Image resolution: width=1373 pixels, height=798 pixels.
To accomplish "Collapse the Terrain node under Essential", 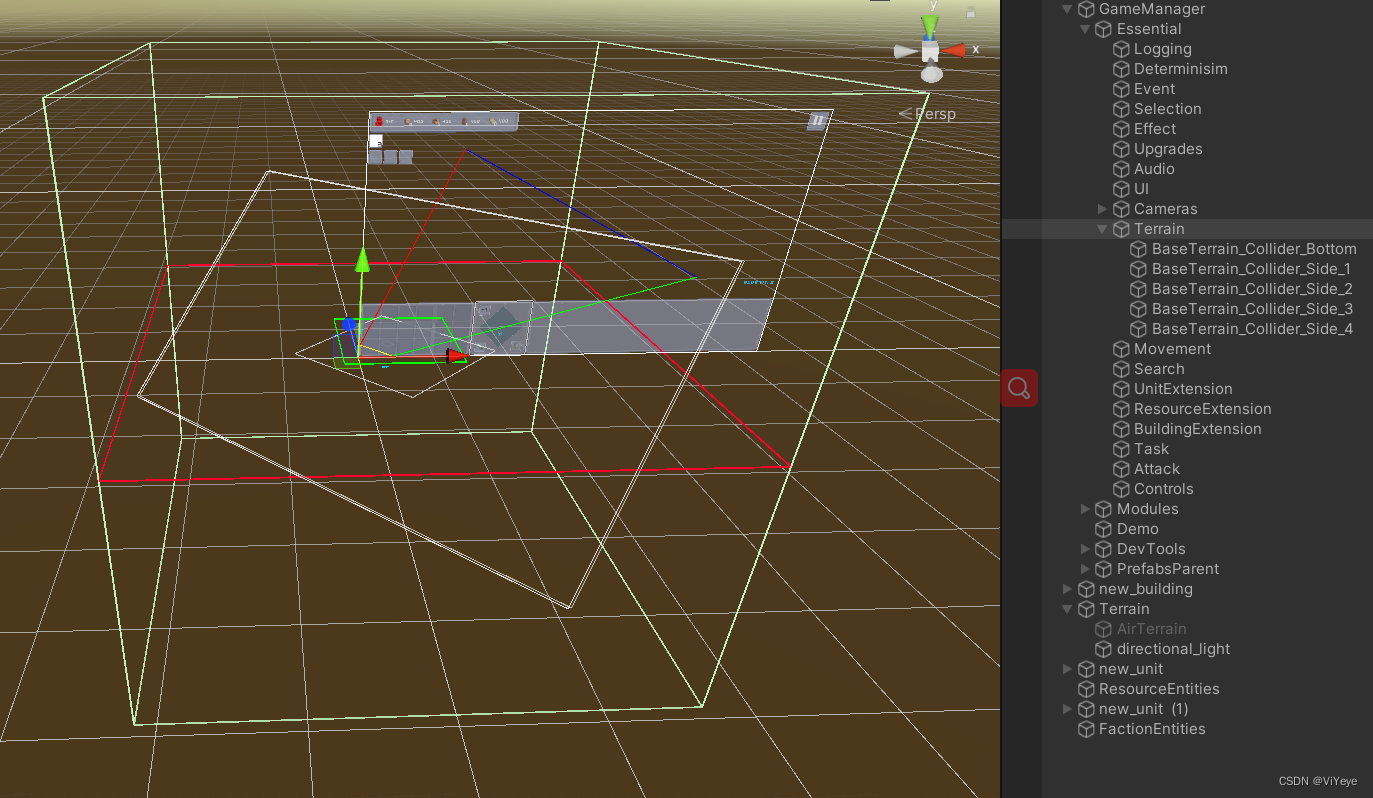I will tap(1102, 228).
